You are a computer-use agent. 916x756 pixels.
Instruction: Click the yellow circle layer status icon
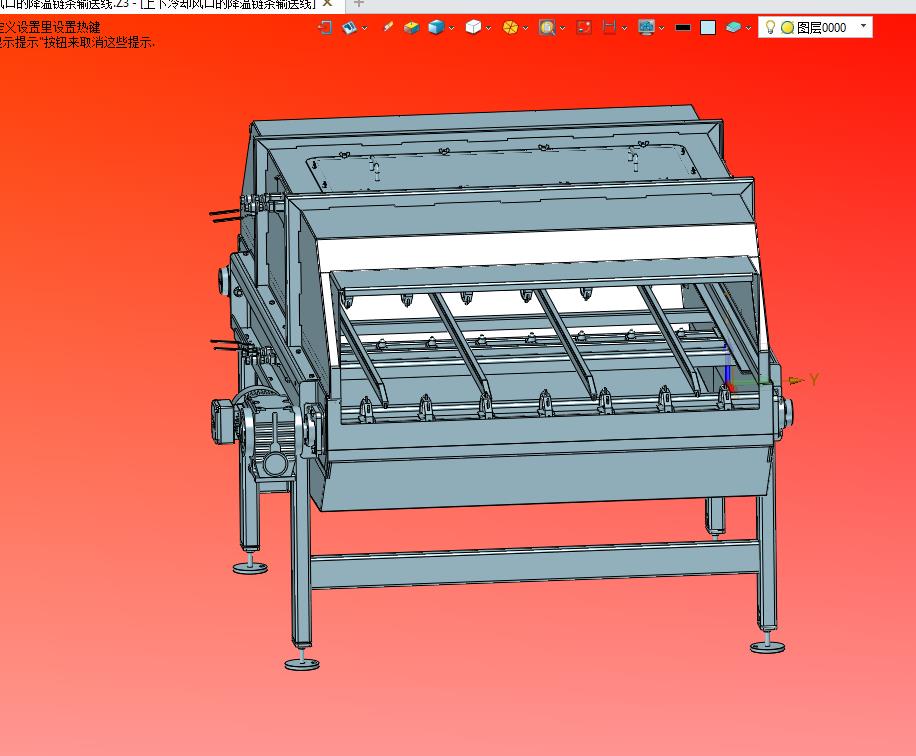click(787, 27)
